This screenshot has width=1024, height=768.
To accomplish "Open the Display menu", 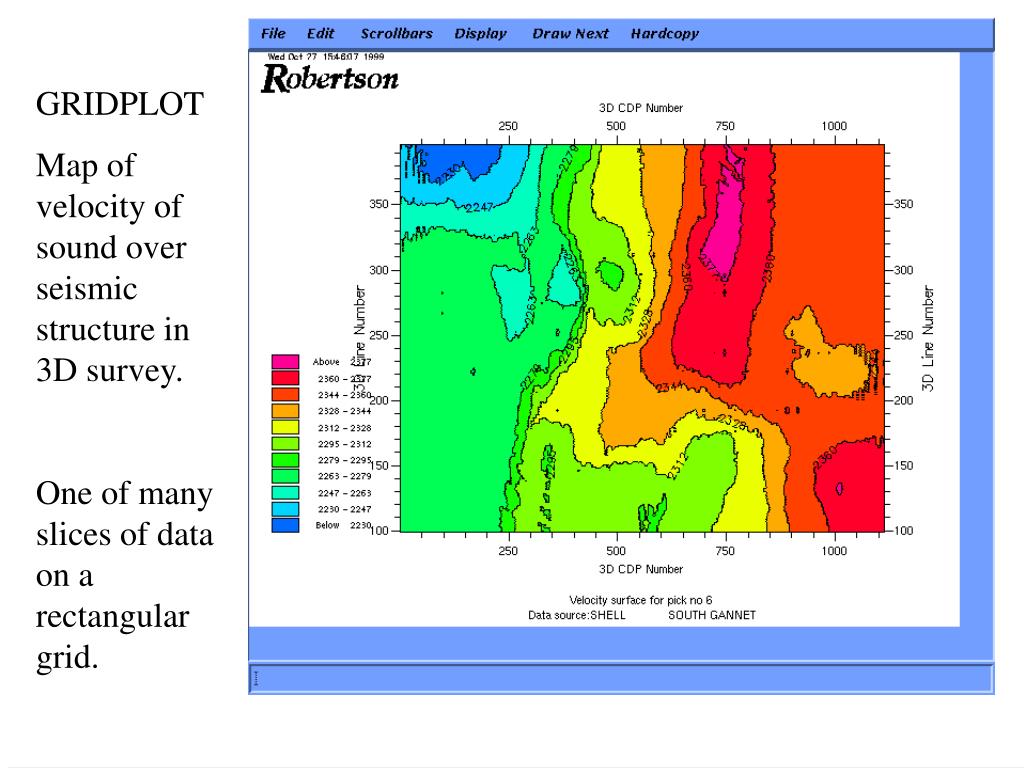I will [x=480, y=34].
